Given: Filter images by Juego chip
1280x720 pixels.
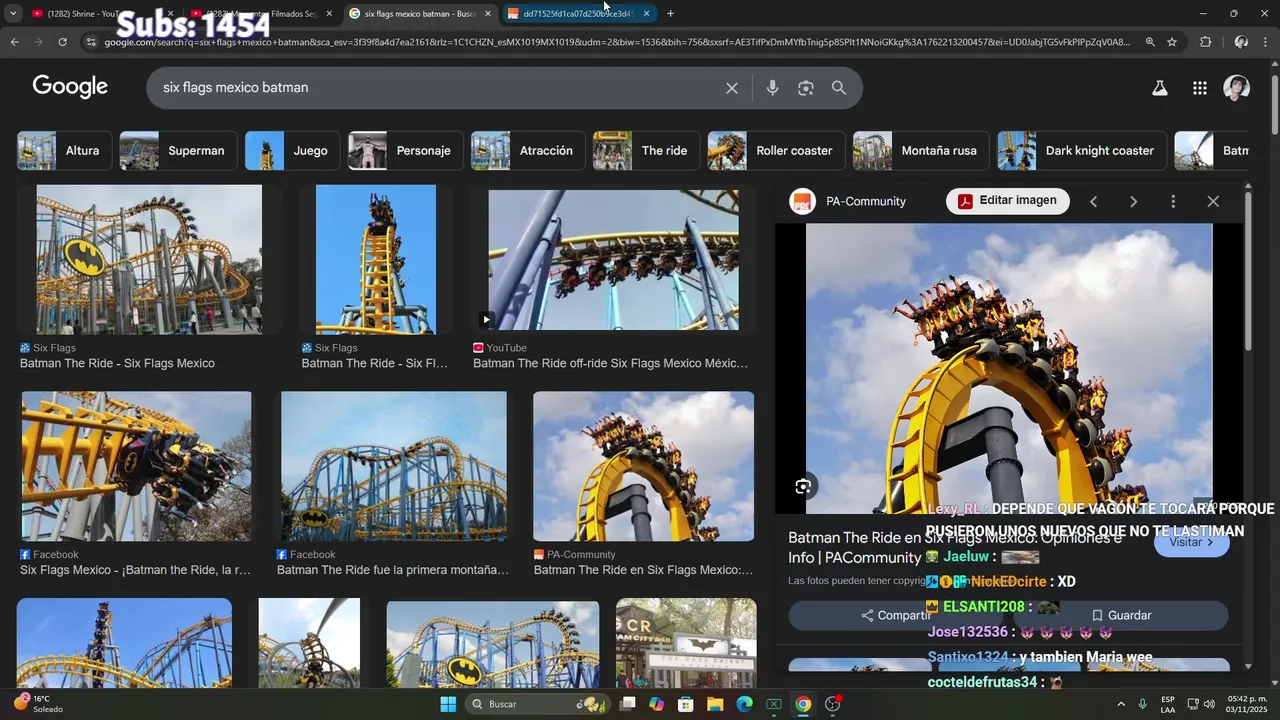Looking at the screenshot, I should (x=292, y=151).
